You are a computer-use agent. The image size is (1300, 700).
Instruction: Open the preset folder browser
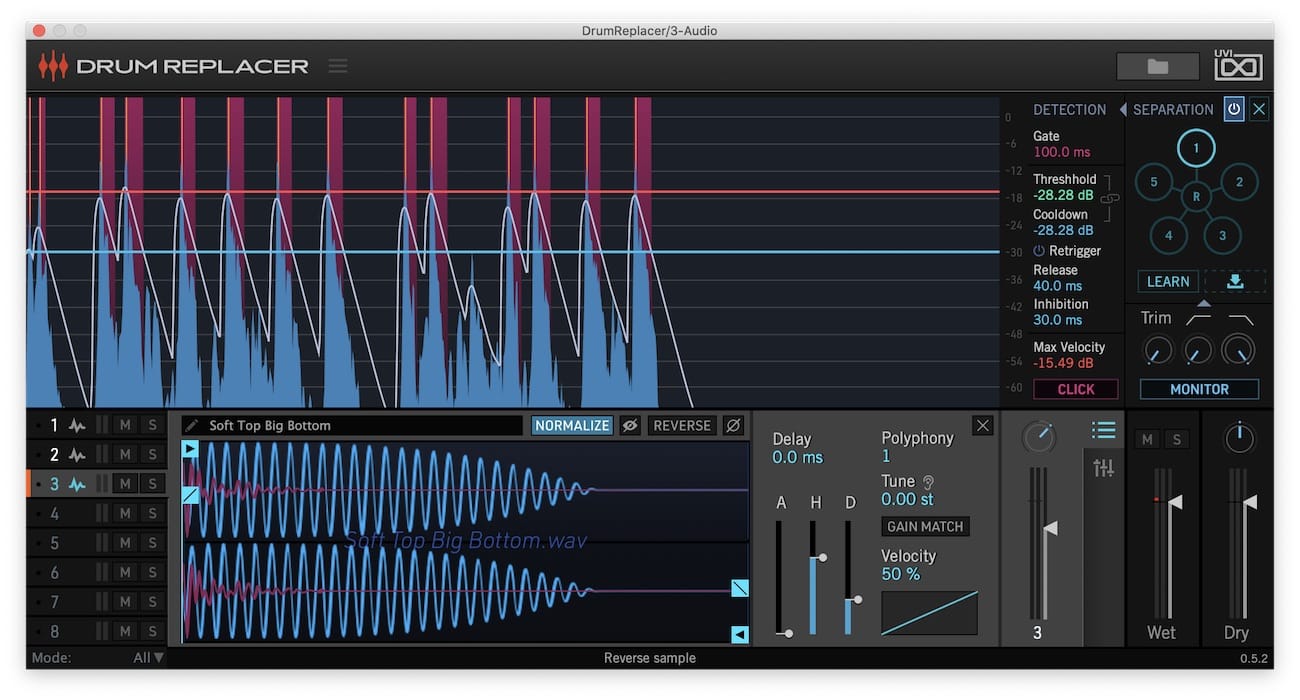point(1158,67)
